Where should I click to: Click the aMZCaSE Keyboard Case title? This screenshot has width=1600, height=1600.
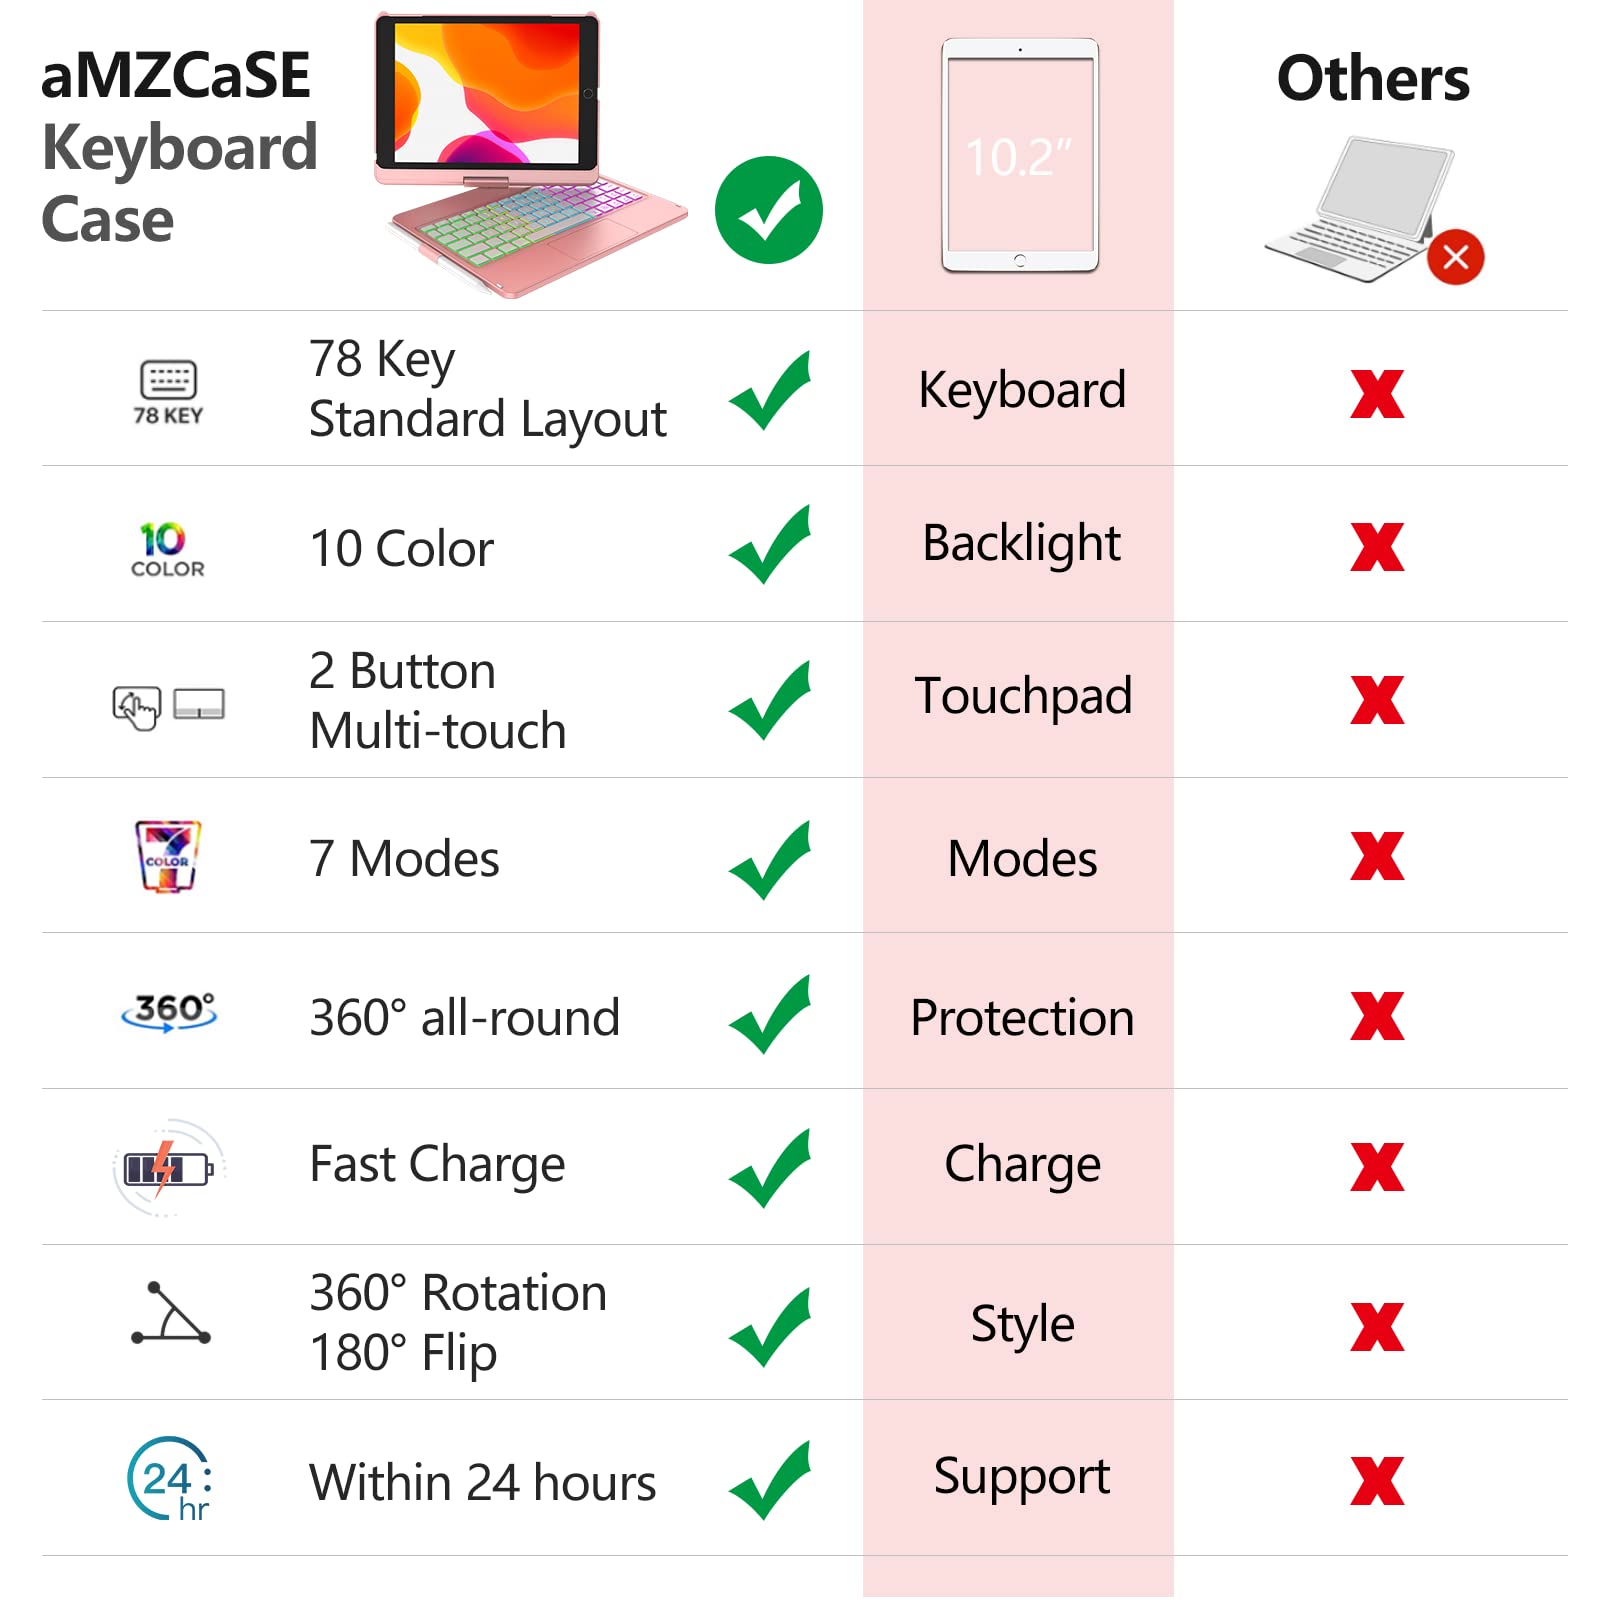tap(178, 147)
